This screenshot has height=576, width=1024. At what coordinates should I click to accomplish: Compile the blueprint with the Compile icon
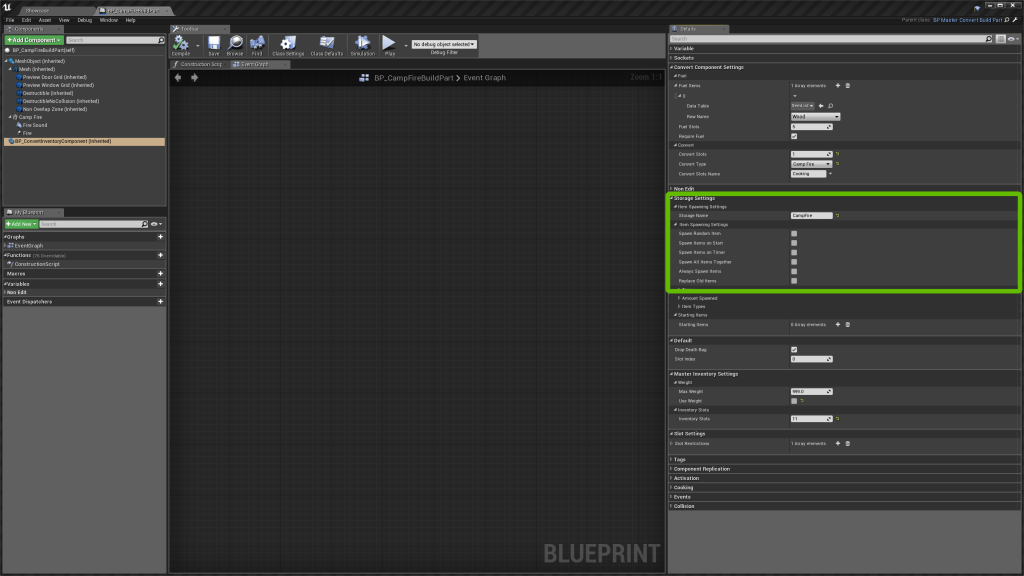[x=181, y=44]
